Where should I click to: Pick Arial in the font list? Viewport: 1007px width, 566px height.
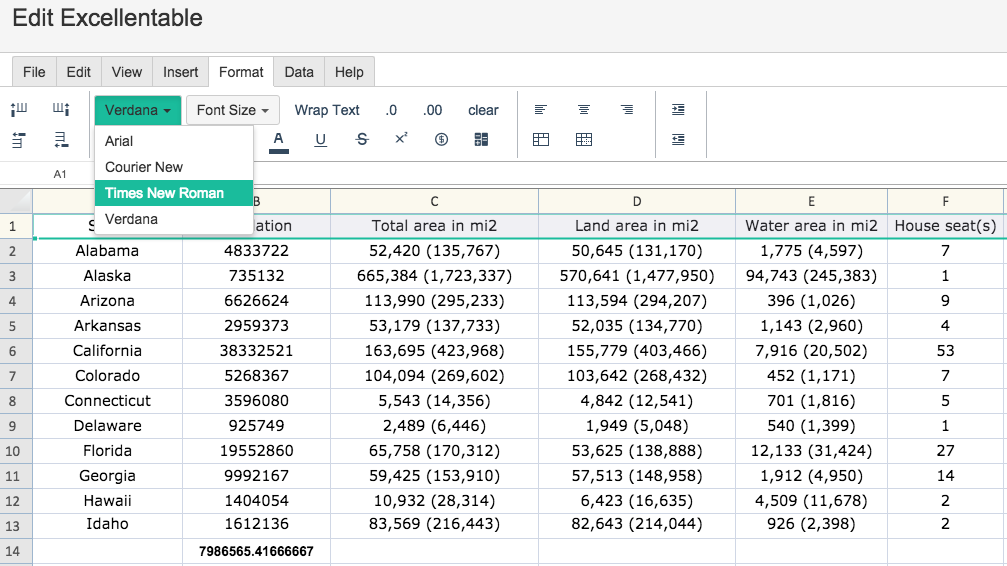[x=119, y=141]
